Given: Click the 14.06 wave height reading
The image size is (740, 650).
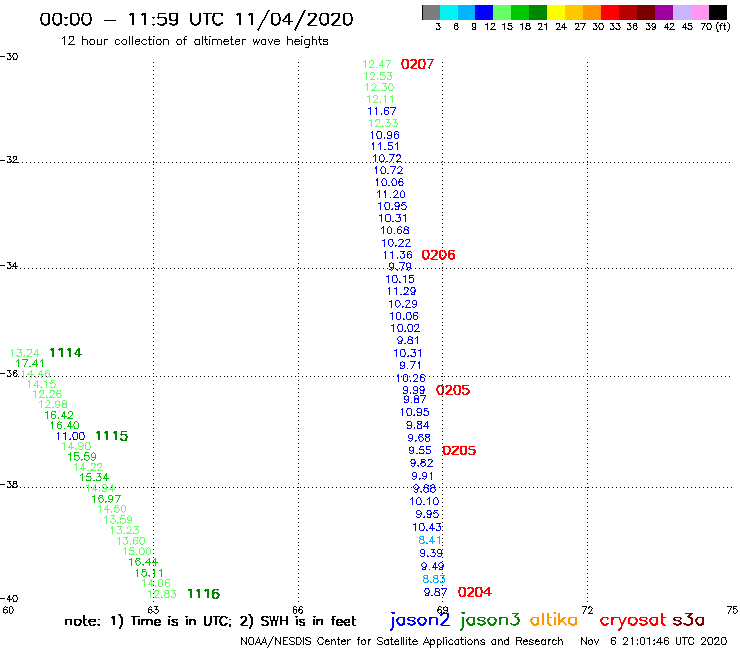Looking at the screenshot, I should (x=156, y=583).
